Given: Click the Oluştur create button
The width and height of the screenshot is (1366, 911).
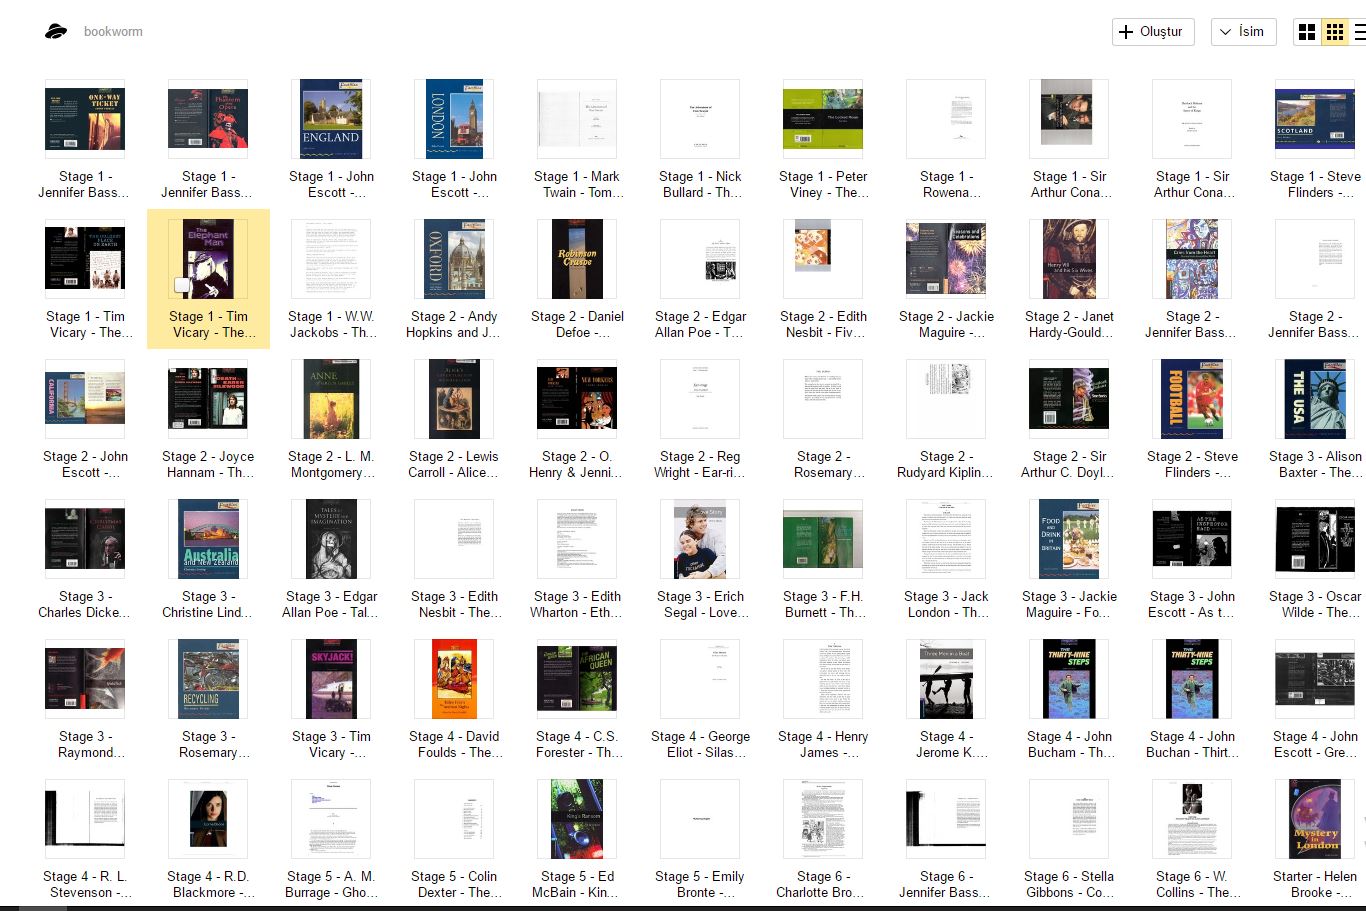Looking at the screenshot, I should click(x=1153, y=32).
